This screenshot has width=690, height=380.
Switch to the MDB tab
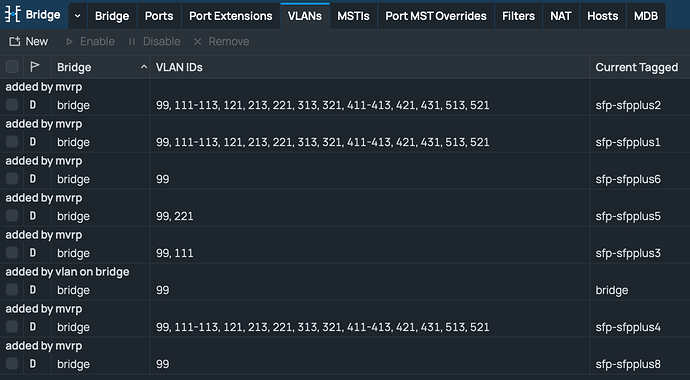click(x=646, y=16)
